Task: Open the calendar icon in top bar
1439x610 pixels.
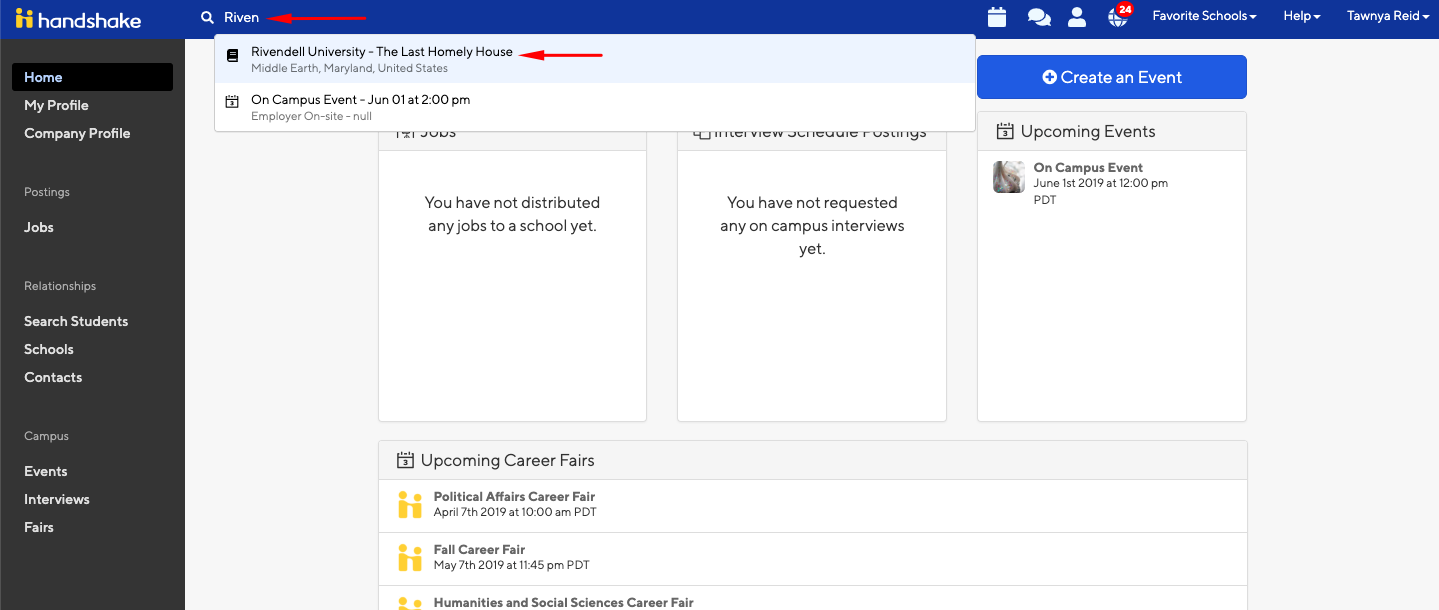Action: (x=997, y=17)
